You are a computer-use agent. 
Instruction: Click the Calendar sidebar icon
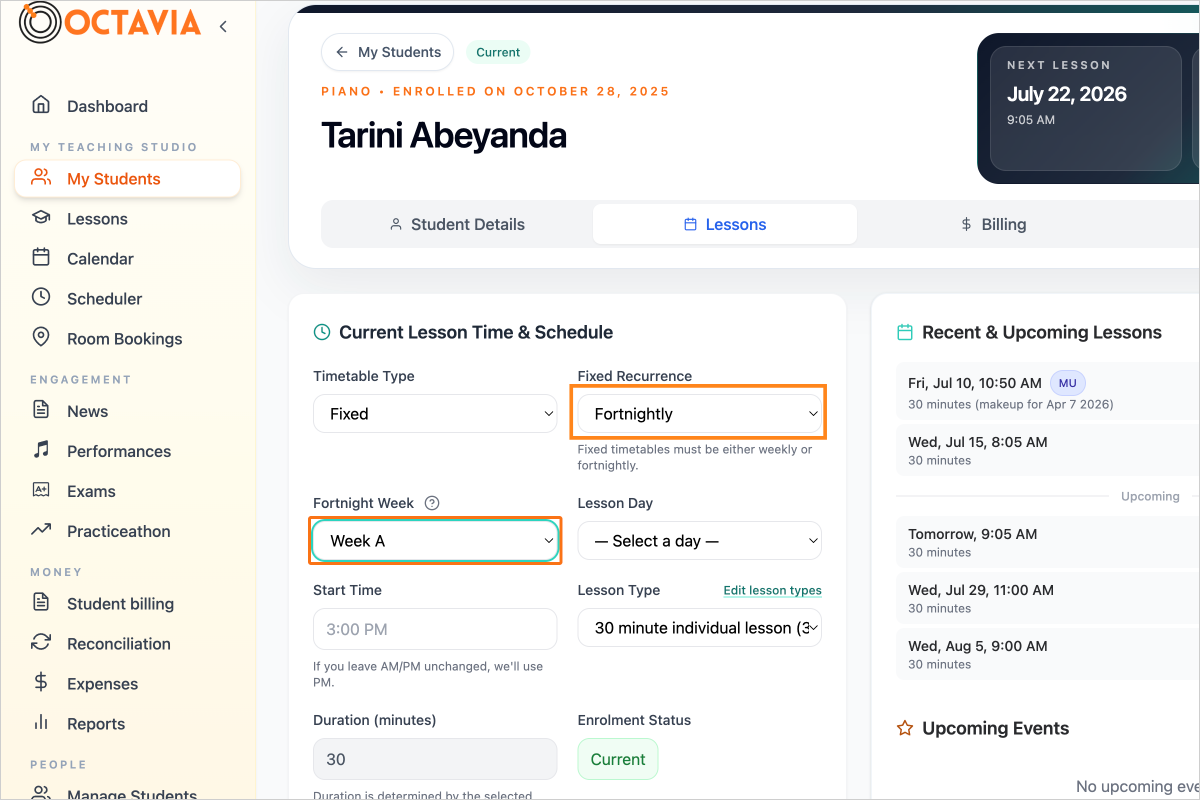tap(41, 258)
